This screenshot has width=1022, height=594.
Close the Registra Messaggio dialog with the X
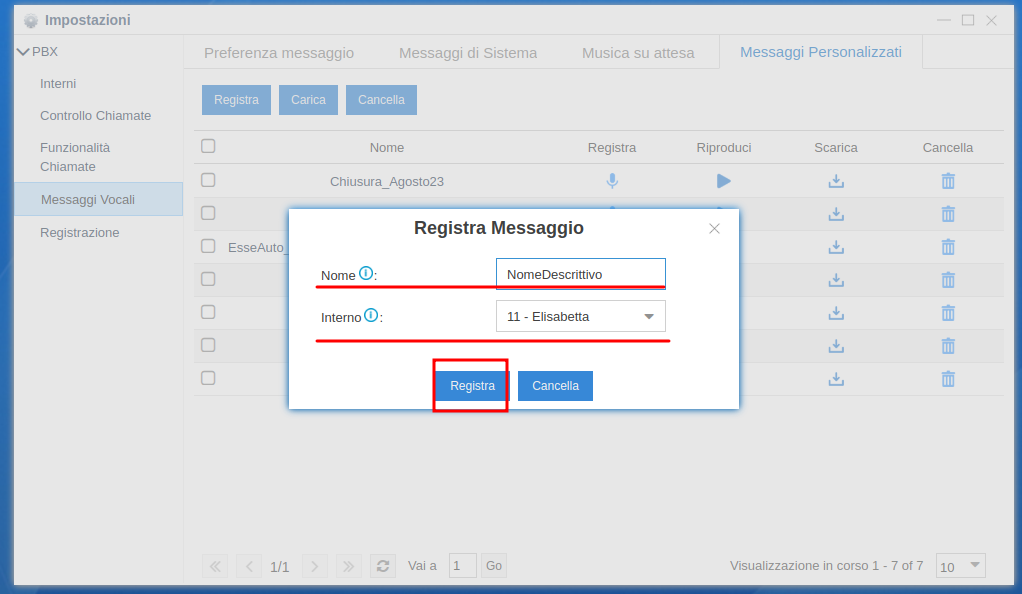[714, 228]
